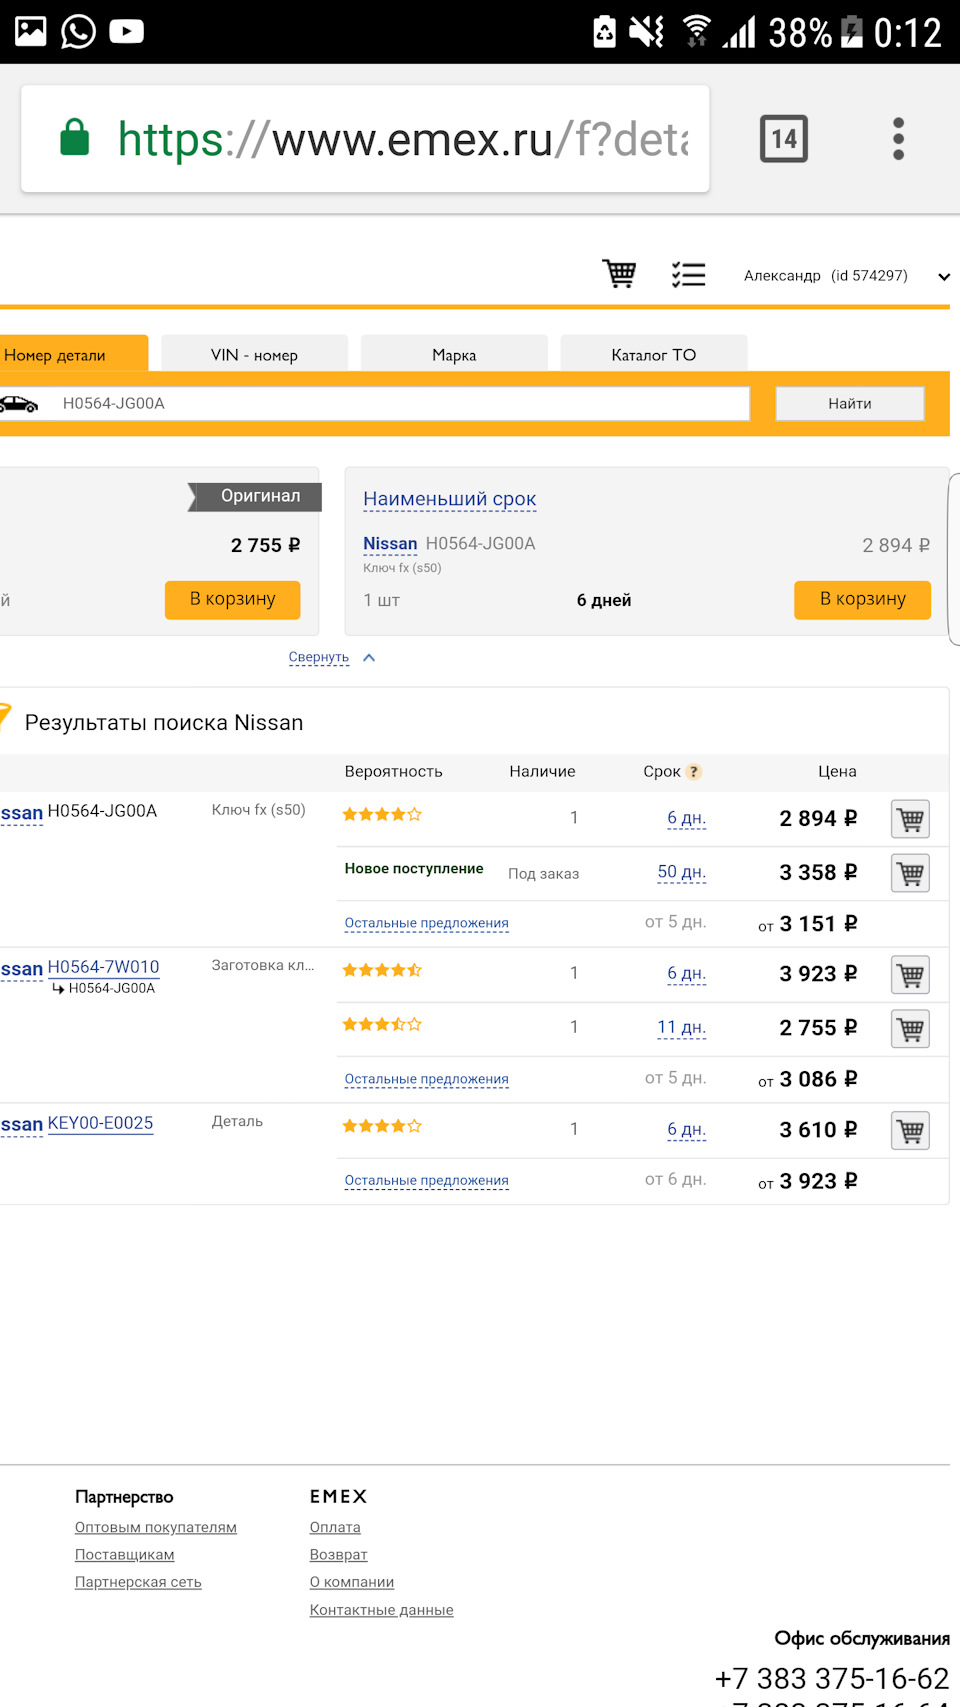Click the Срок help question mark icon
The height and width of the screenshot is (1707, 960).
tap(694, 772)
